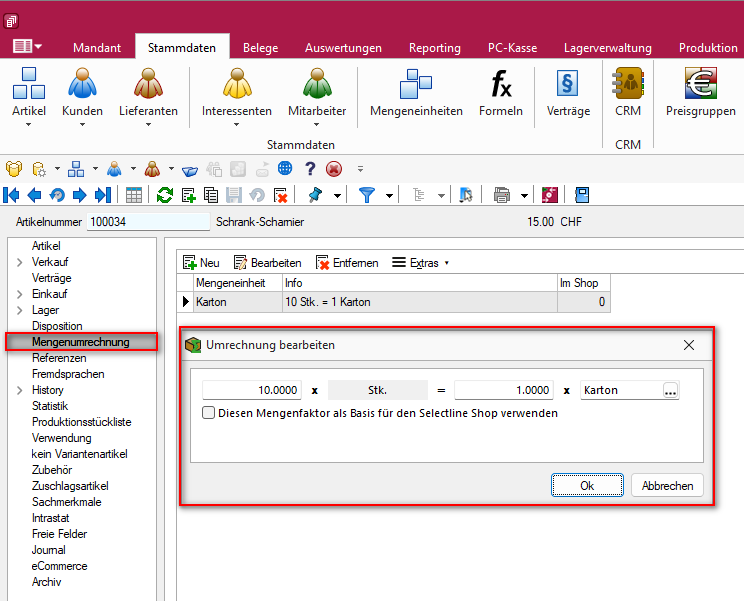Screen dimensions: 744x601
Task: Click the Bearbeiten button
Action: point(268,263)
